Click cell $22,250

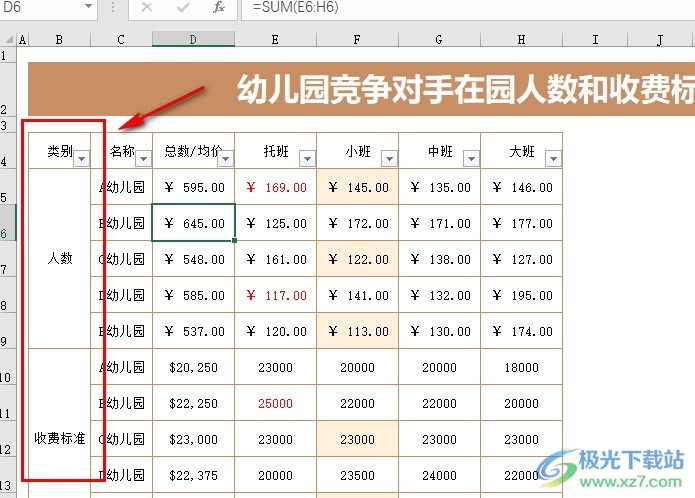click(193, 403)
